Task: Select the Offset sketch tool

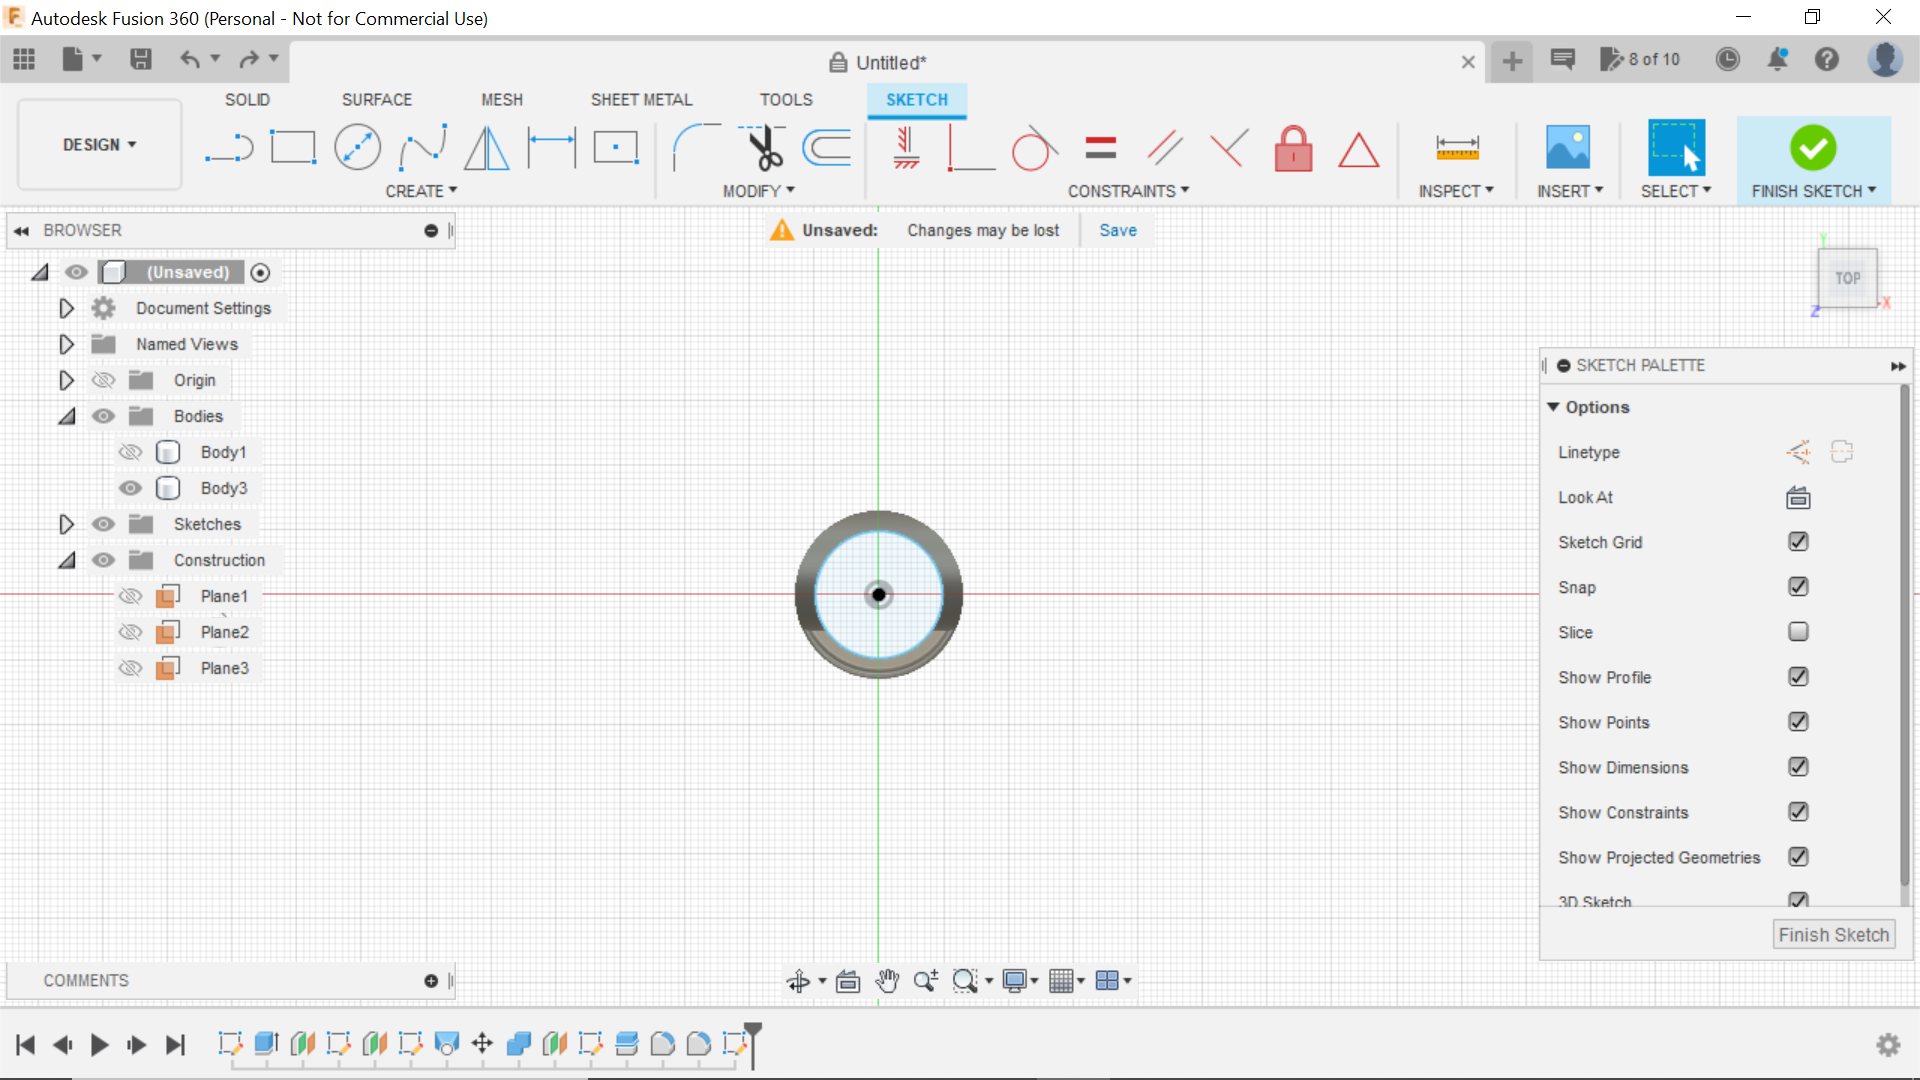Action: pyautogui.click(x=825, y=147)
